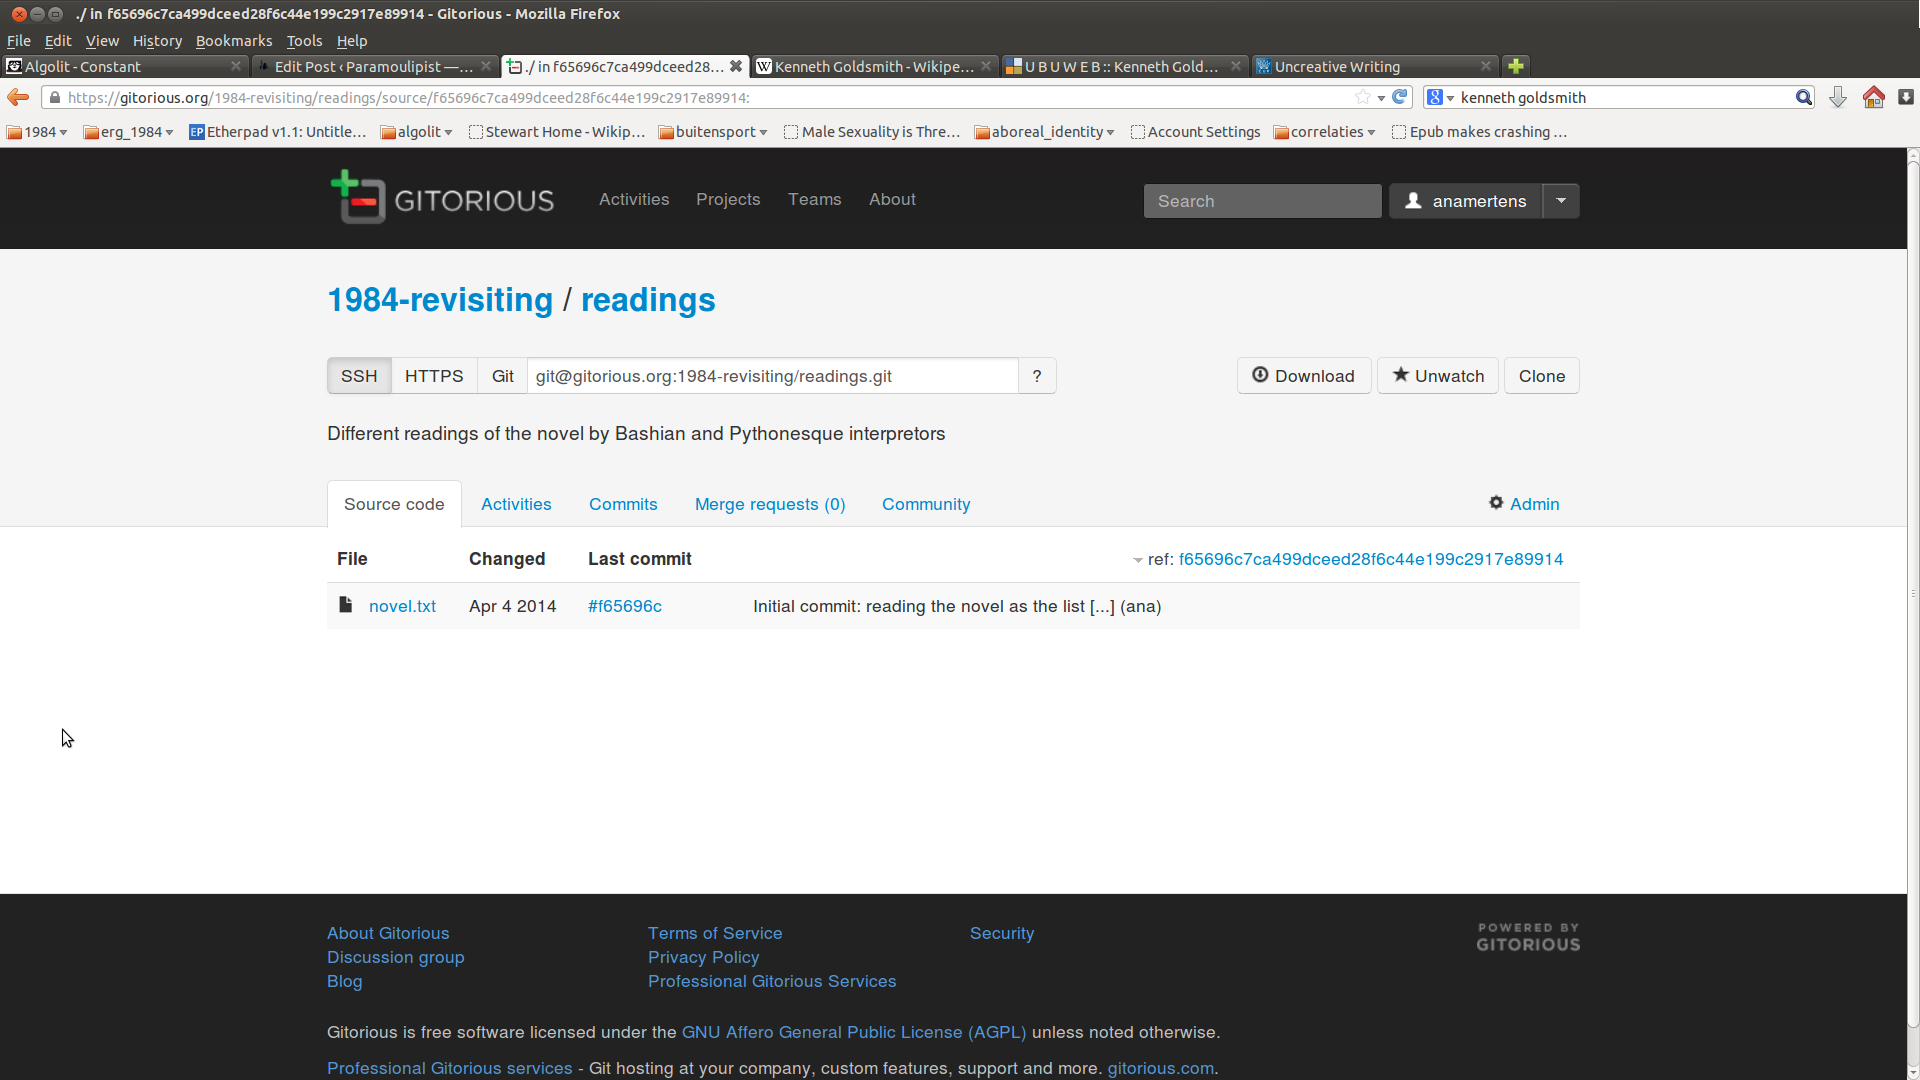Go to the Firefox home page icon
This screenshot has height=1080, width=1920.
(1874, 97)
